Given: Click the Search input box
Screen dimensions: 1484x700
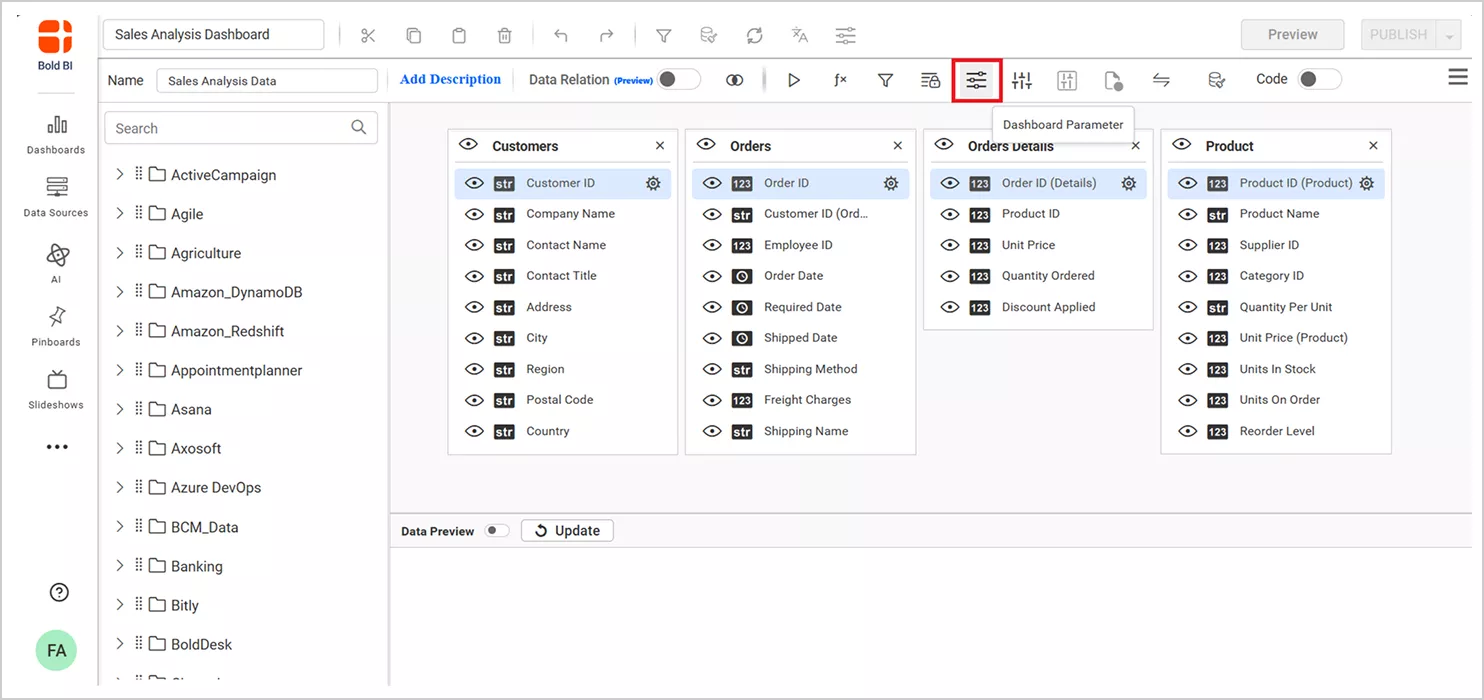Looking at the screenshot, I should pyautogui.click(x=241, y=128).
